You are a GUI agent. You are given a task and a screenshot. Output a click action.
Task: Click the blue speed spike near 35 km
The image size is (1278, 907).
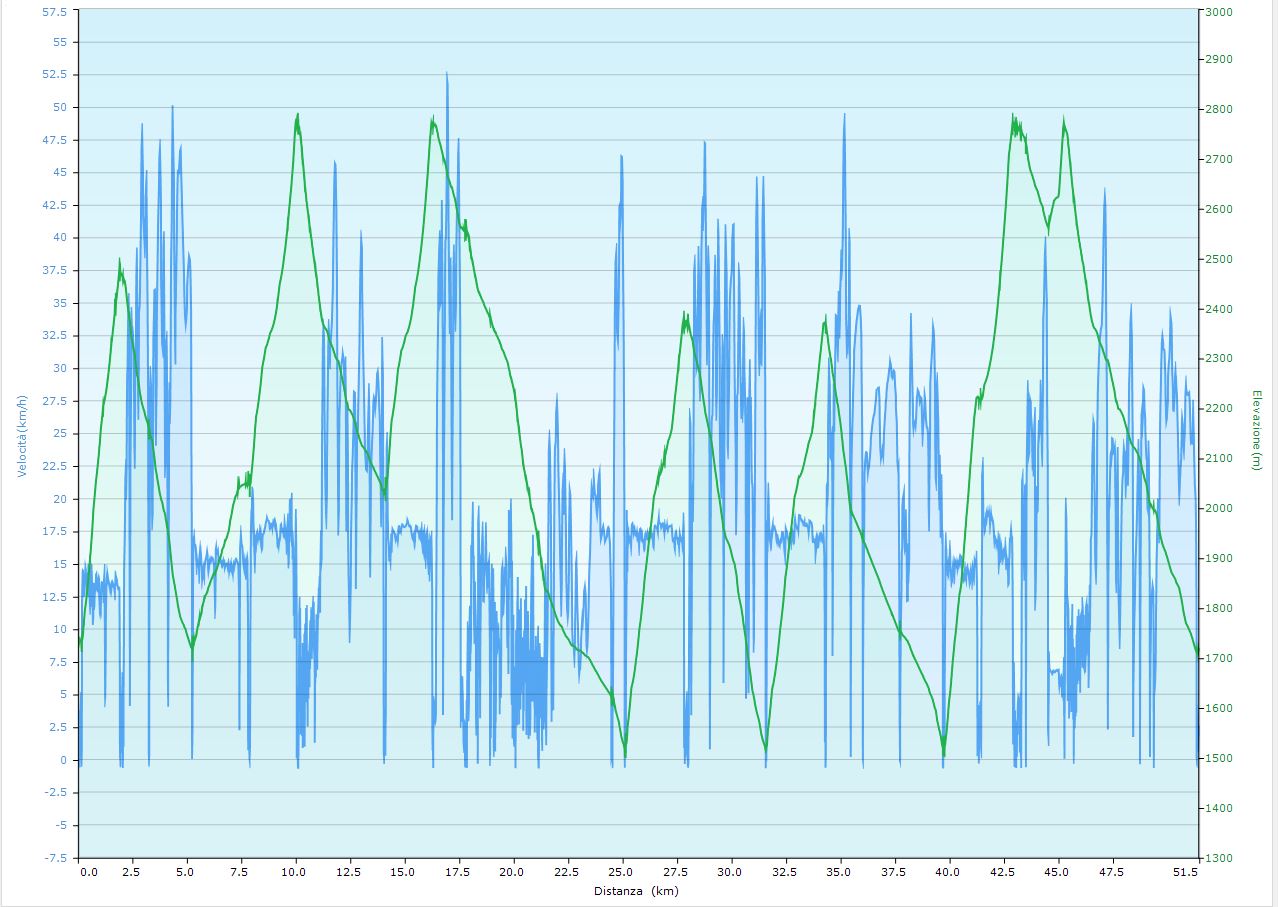point(844,116)
